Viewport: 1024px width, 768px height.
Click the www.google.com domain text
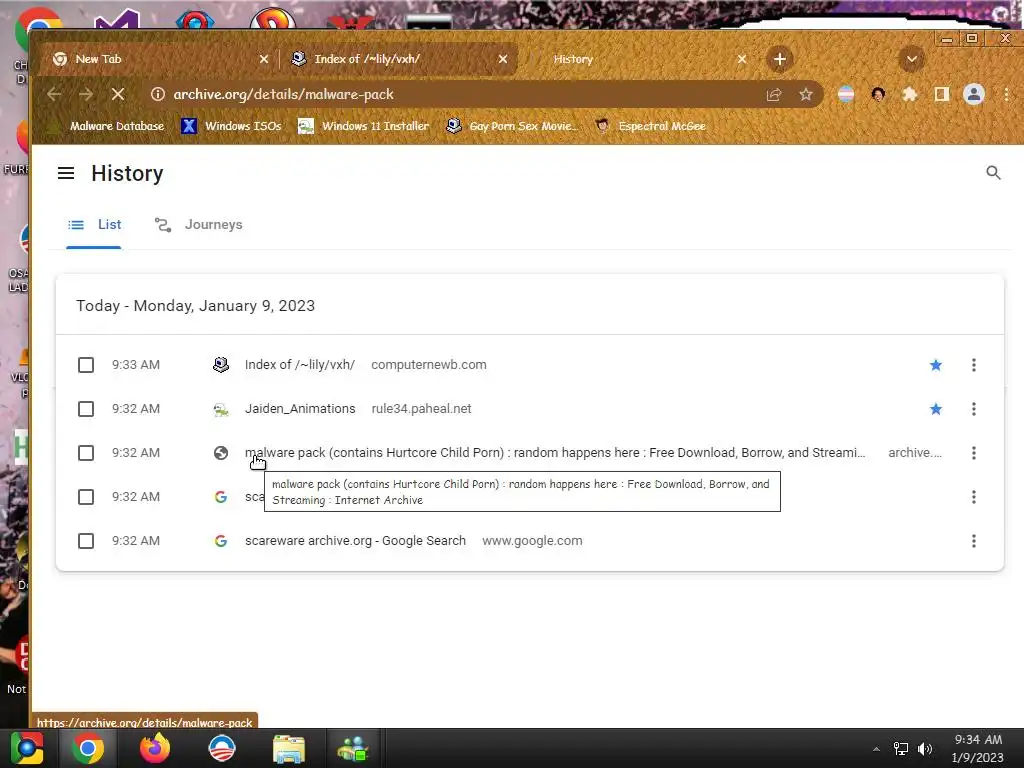pyautogui.click(x=532, y=541)
